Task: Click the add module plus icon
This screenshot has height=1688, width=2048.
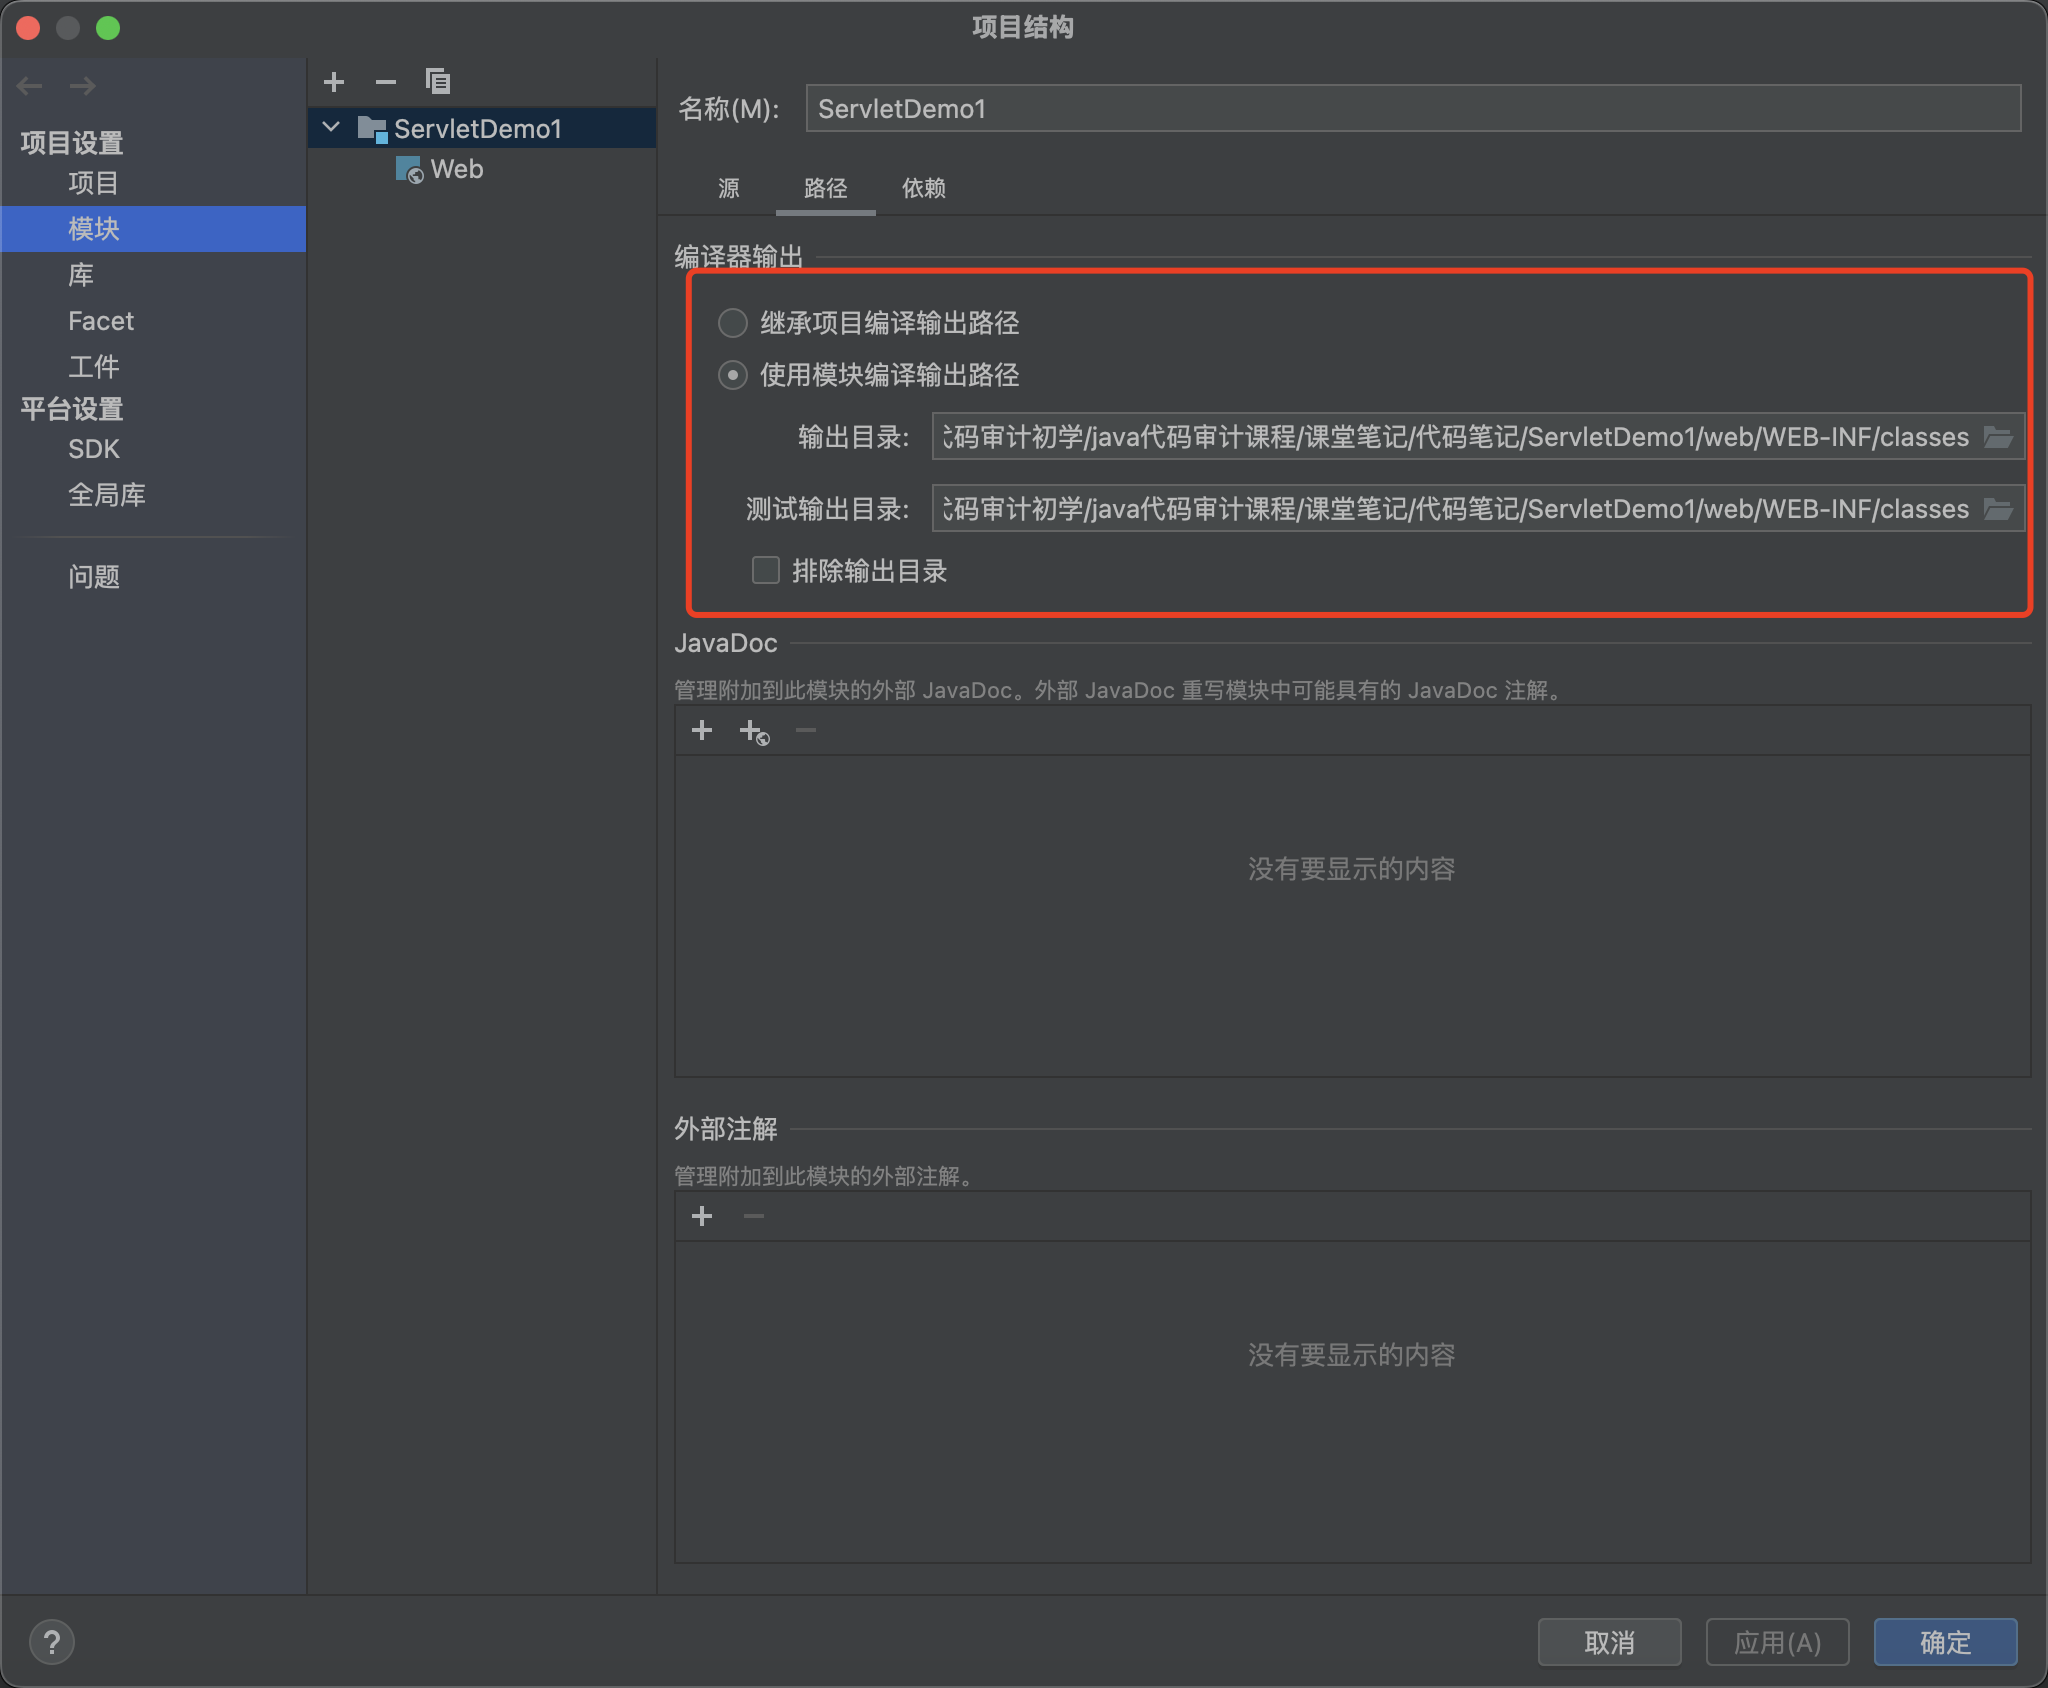Action: coord(334,82)
